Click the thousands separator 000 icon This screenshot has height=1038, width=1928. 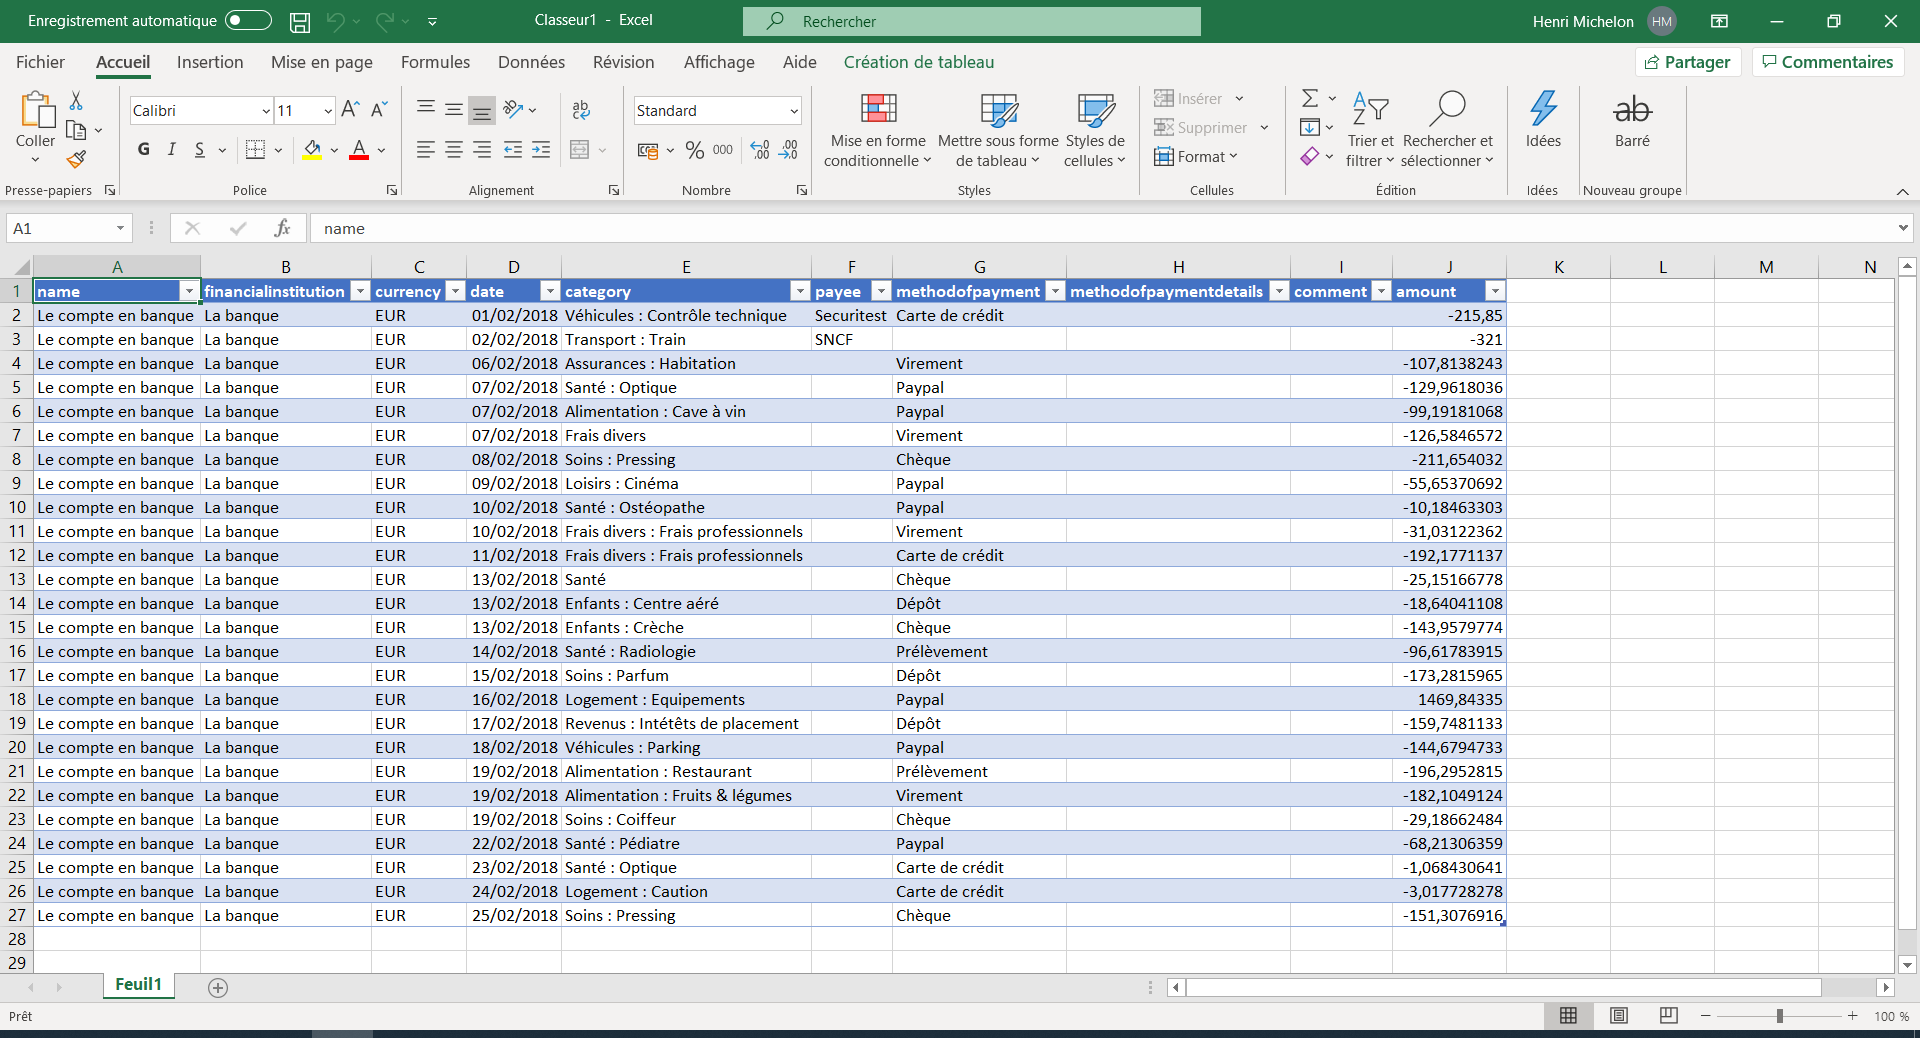coord(723,150)
